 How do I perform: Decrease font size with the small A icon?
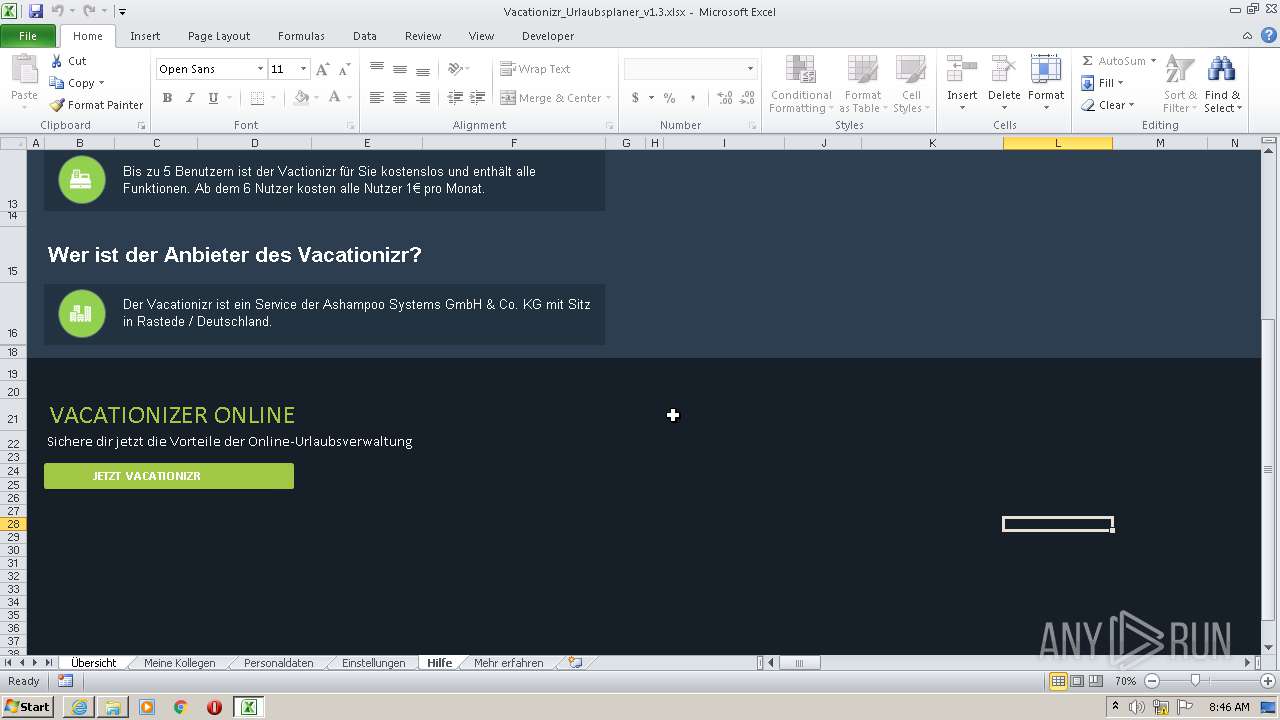[344, 69]
